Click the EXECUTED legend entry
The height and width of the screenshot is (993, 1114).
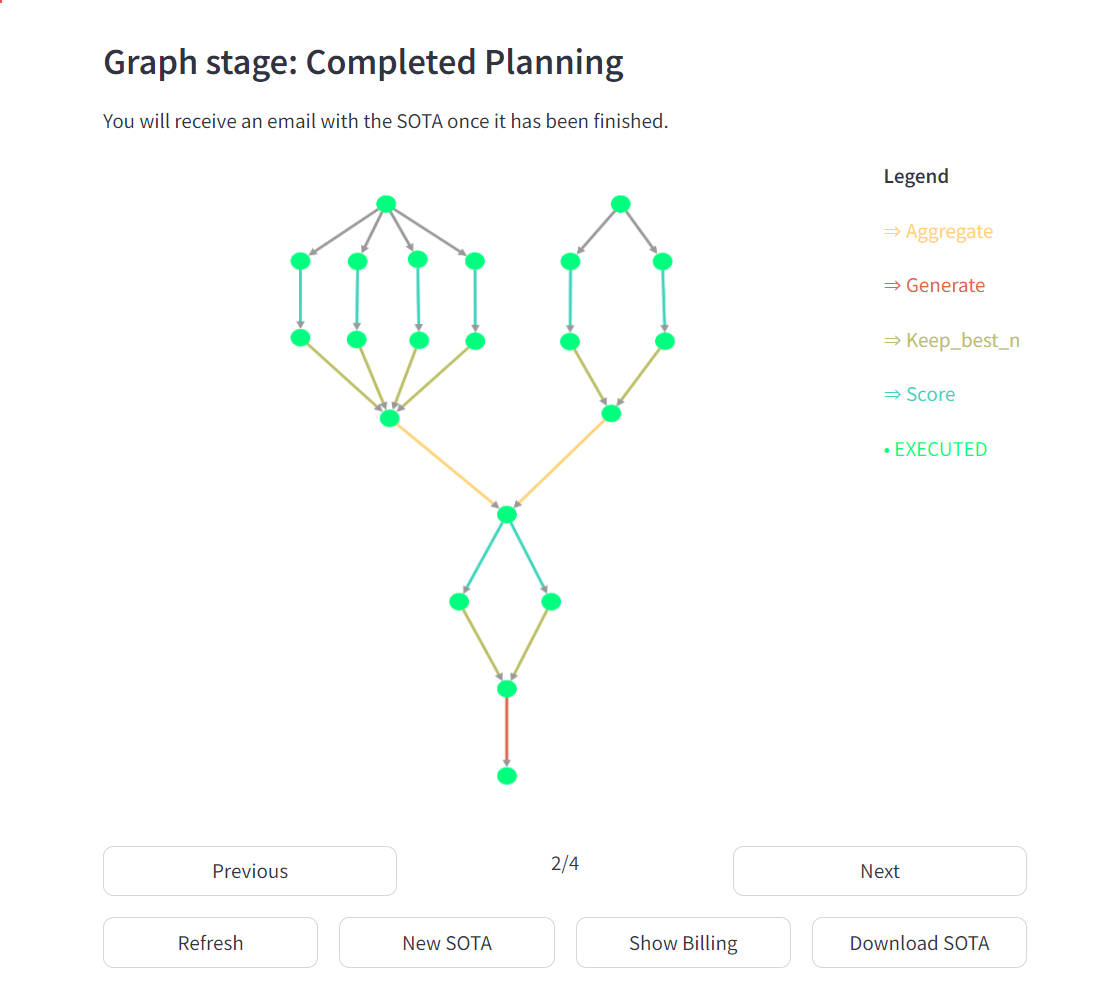935,449
